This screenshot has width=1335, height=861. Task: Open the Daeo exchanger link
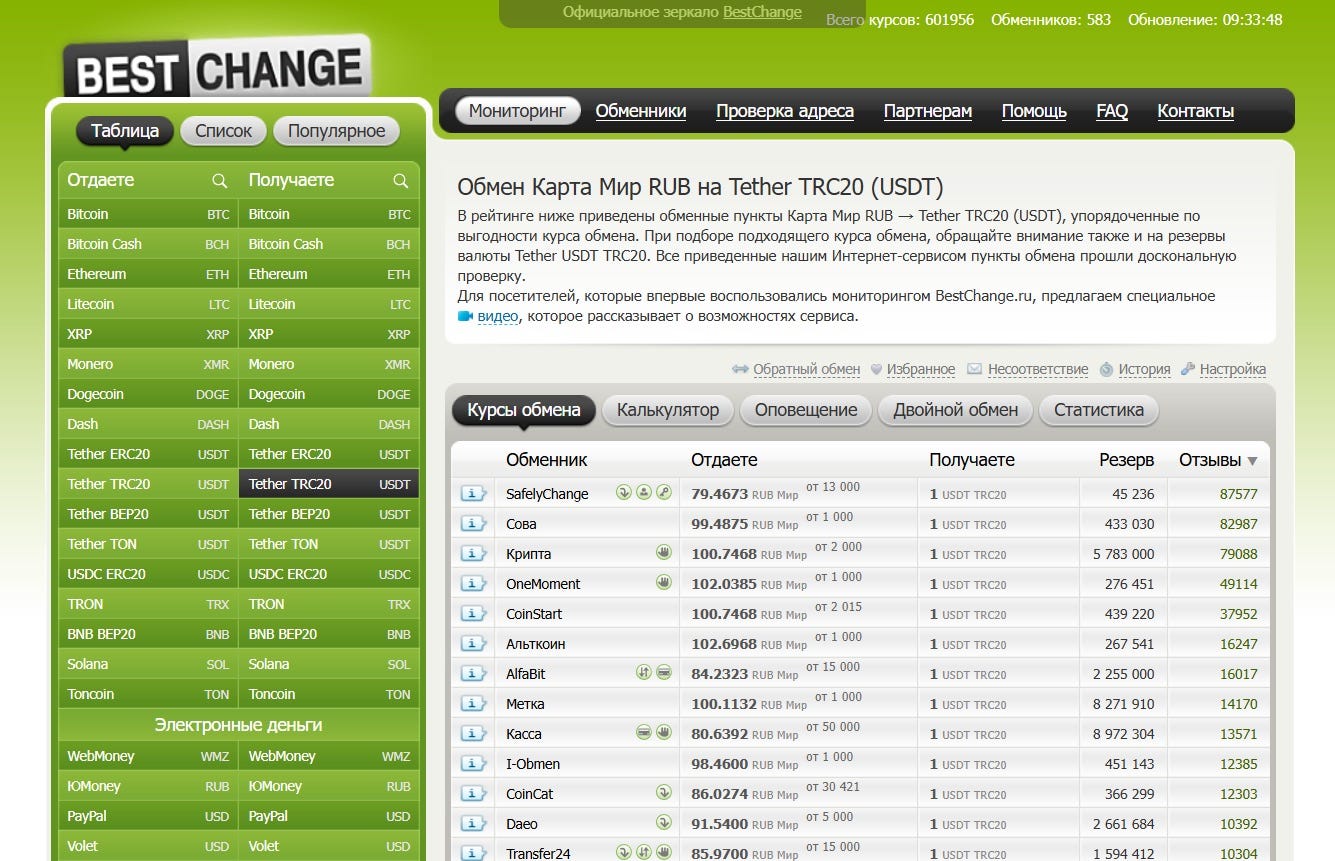pos(522,824)
